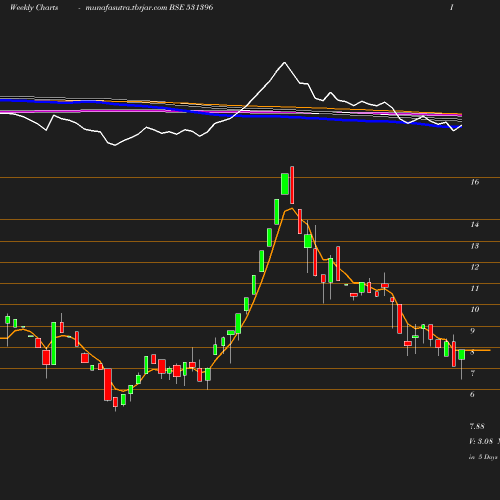This screenshot has height=500, width=500.
Task: Click the large red candle at the lowest price dip
Action: pos(108,384)
